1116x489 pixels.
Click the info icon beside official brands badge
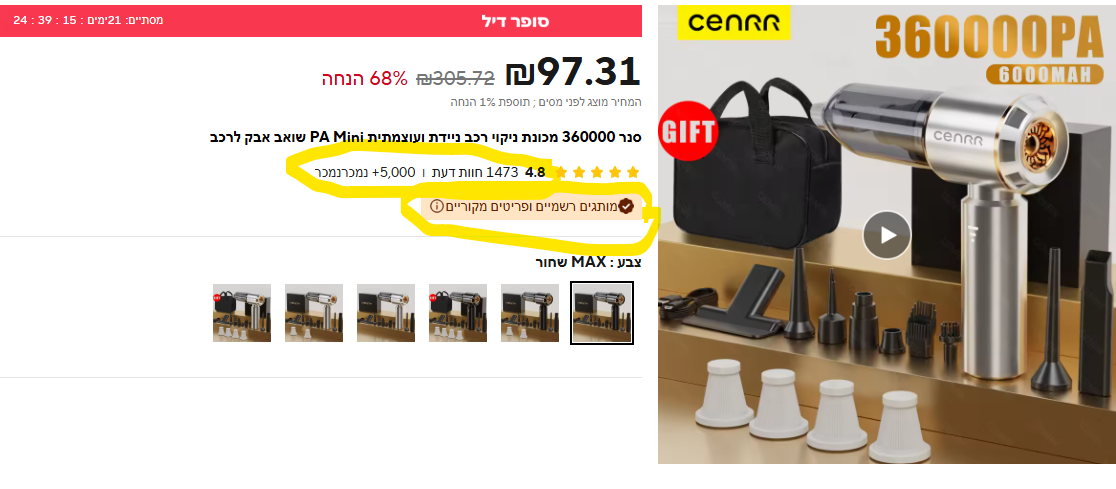coord(437,206)
